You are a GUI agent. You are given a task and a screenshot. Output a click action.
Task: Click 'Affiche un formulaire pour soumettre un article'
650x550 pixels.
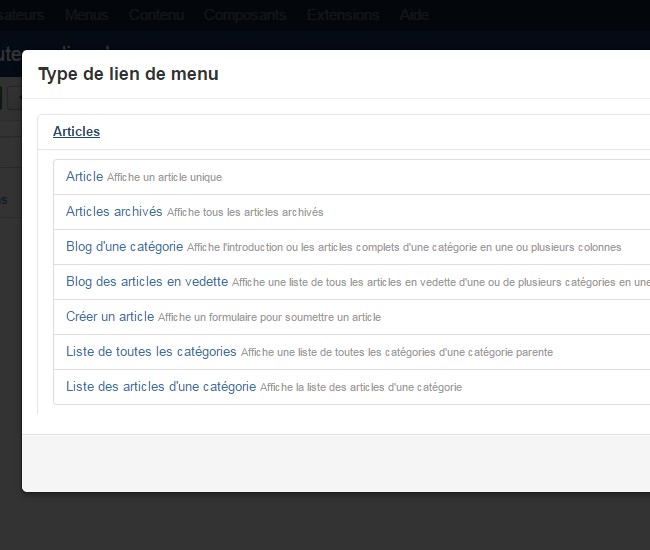click(269, 317)
